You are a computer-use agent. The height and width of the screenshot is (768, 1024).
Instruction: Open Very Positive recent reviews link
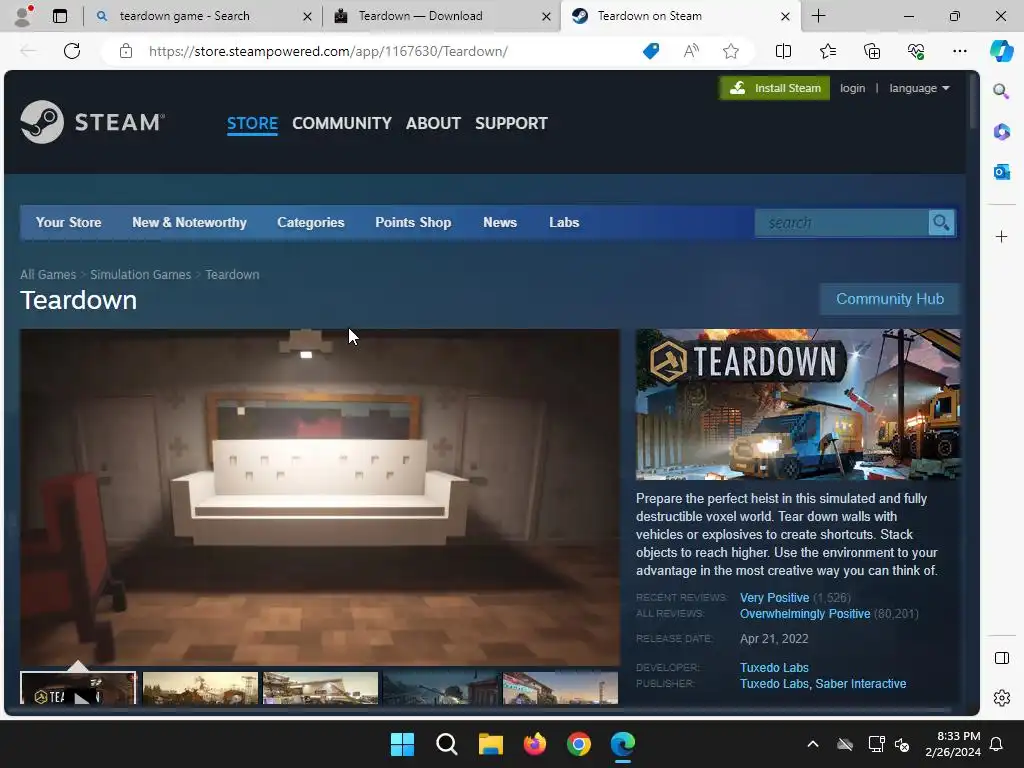pos(775,598)
